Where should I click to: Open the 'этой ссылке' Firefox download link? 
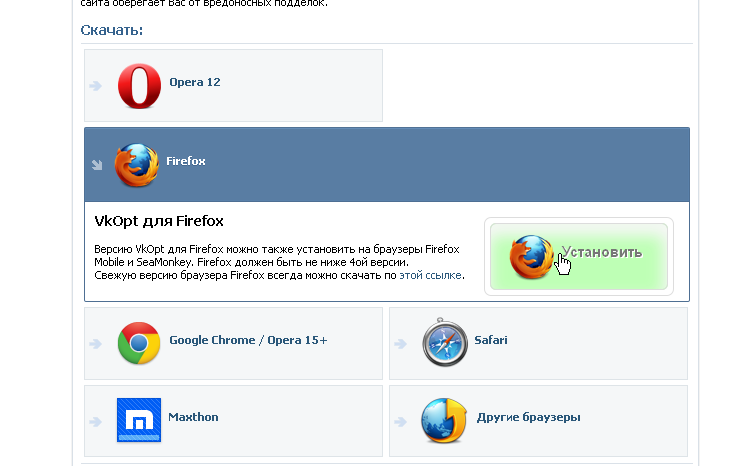(430, 276)
